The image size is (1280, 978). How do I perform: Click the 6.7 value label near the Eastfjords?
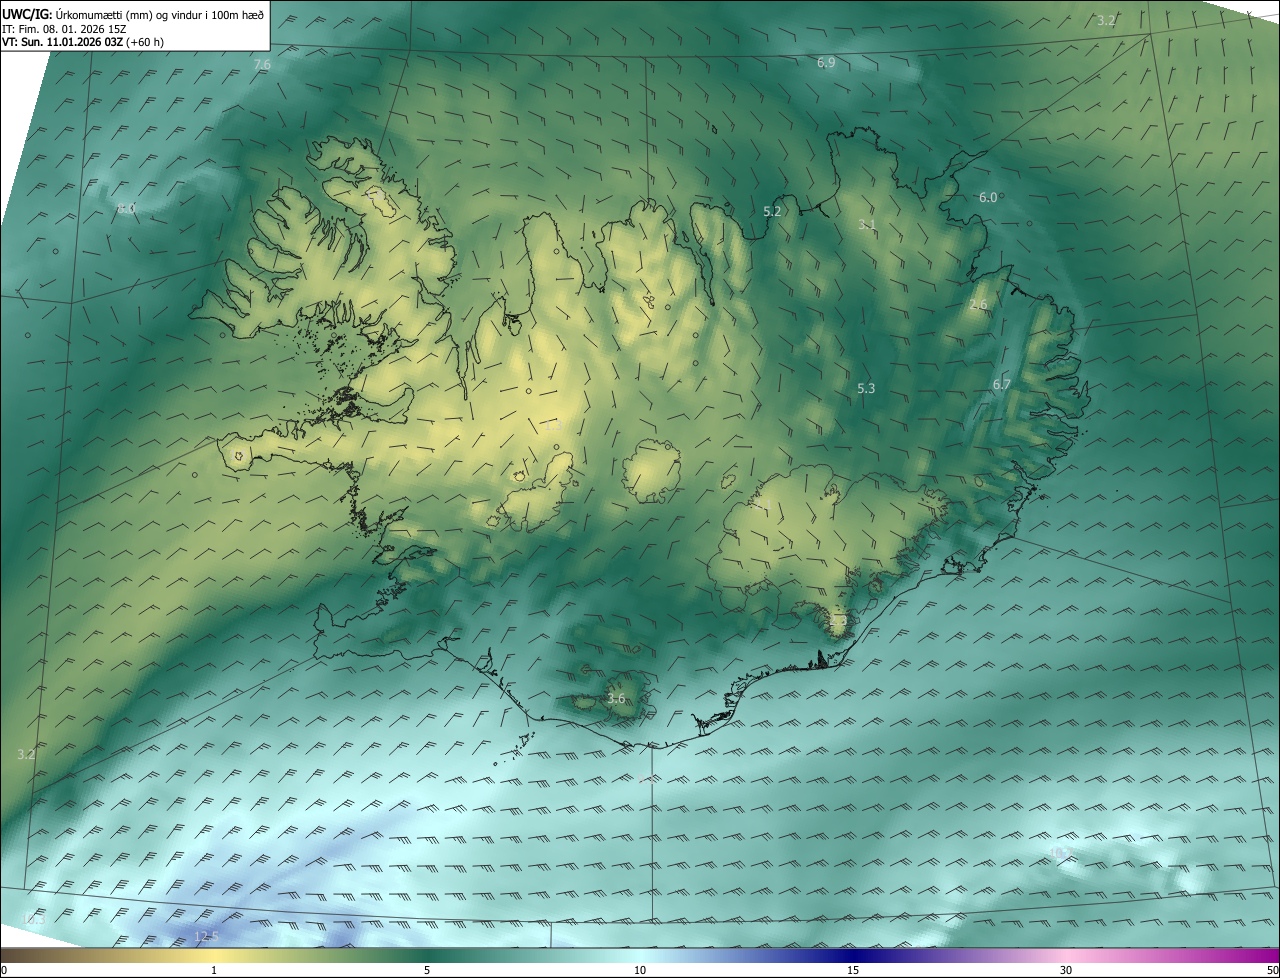[1002, 385]
